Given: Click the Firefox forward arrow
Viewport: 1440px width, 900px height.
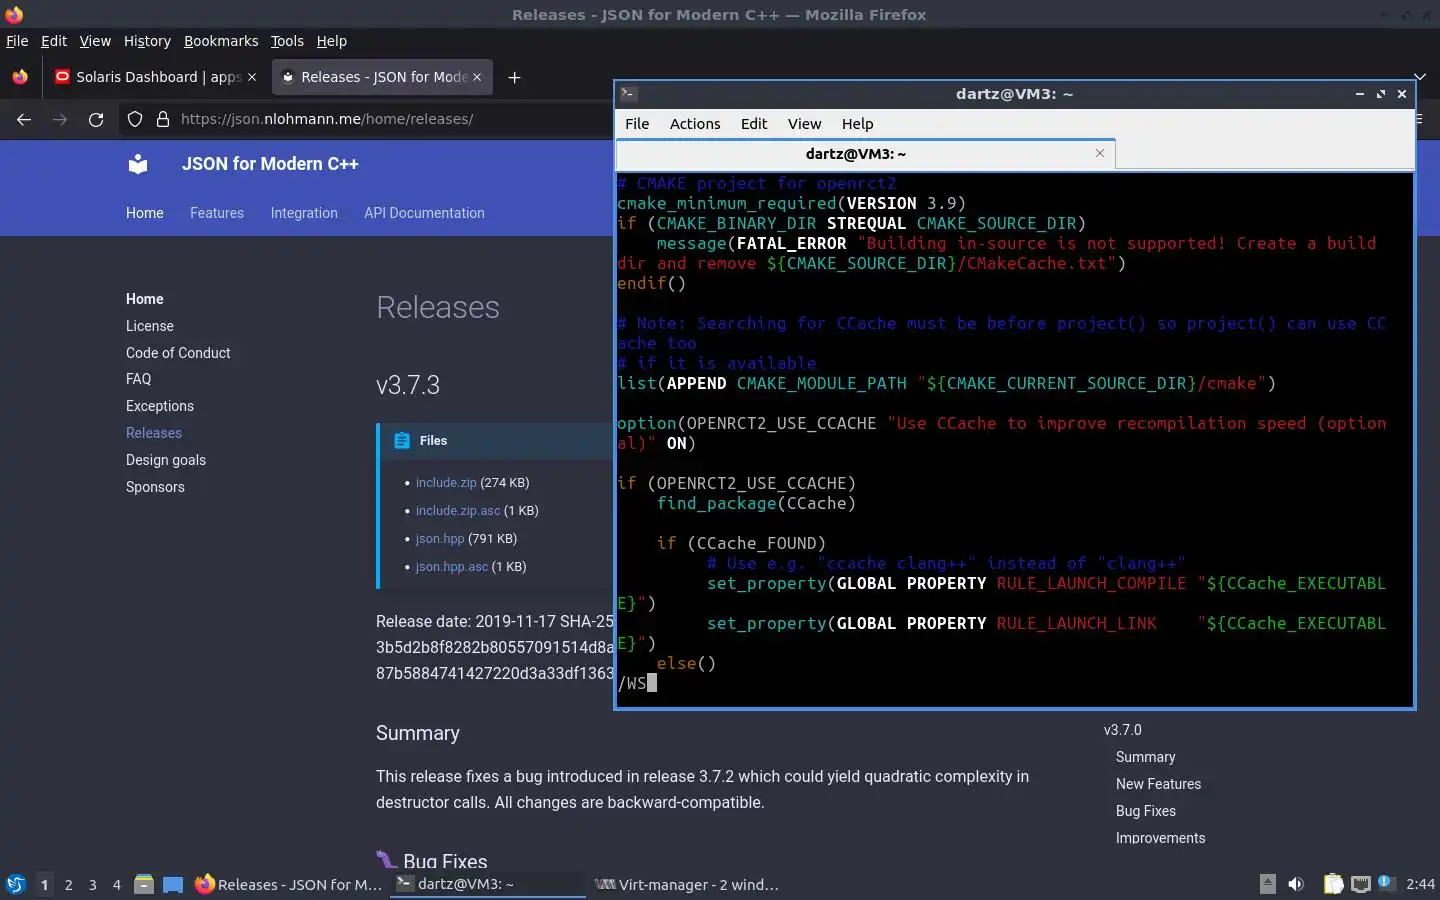Looking at the screenshot, I should click(x=60, y=119).
